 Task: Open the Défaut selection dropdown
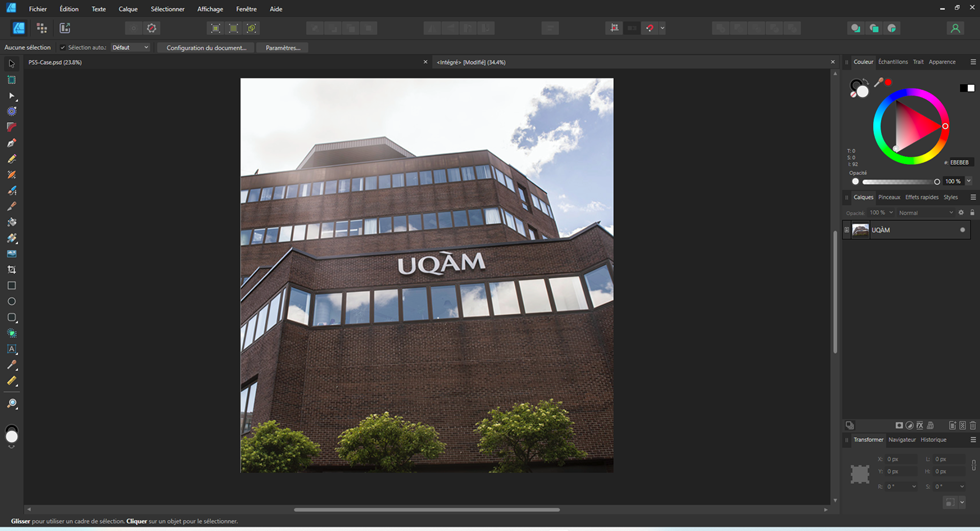click(x=130, y=47)
